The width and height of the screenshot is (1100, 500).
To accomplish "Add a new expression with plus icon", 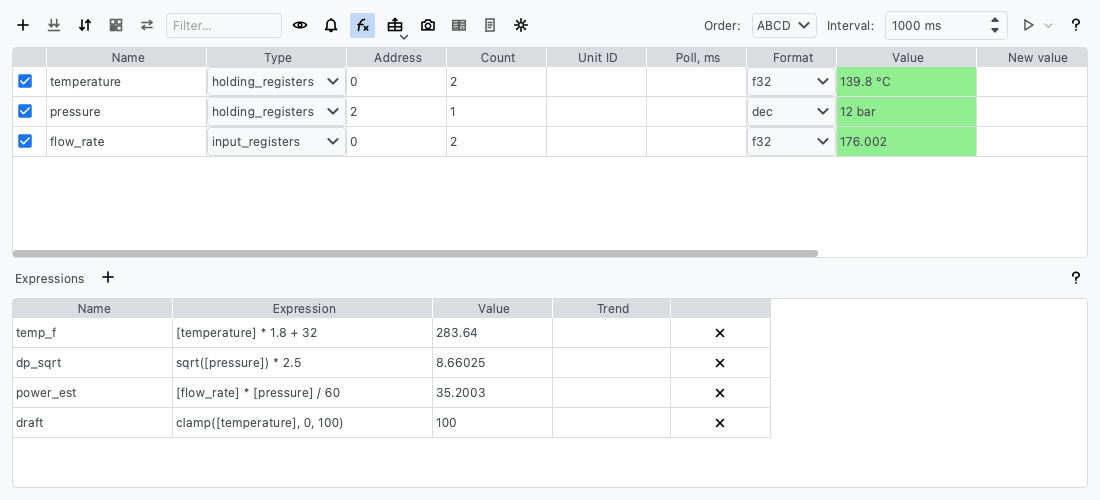I will [107, 277].
